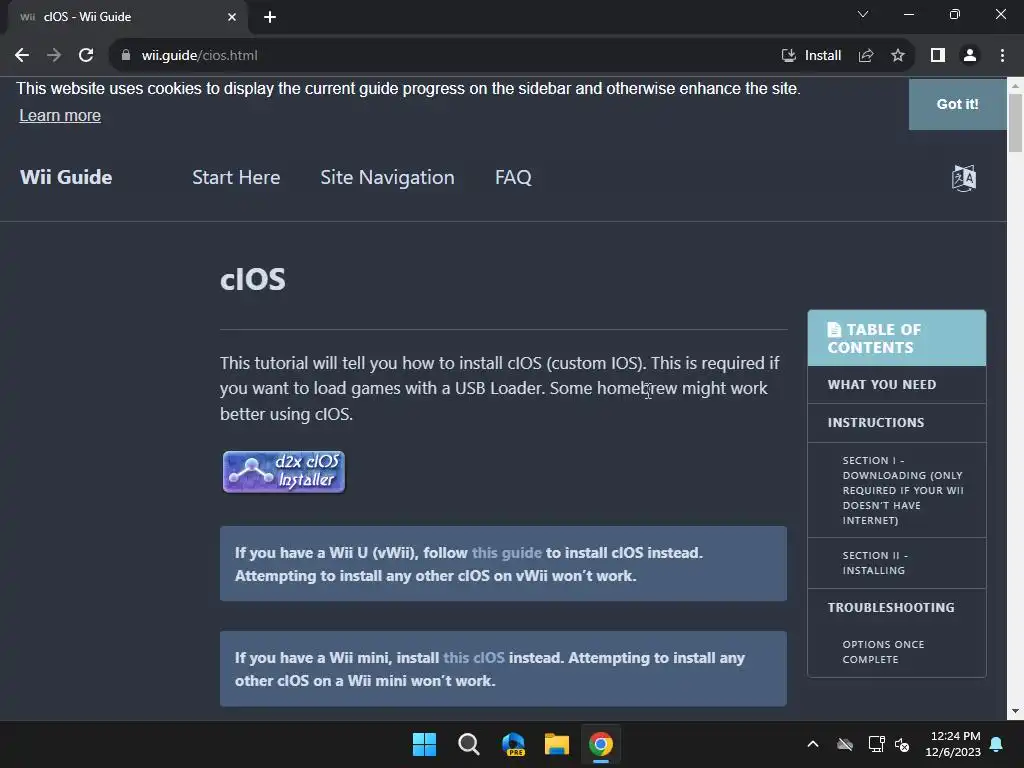Click the Table of Contents header

tap(897, 338)
